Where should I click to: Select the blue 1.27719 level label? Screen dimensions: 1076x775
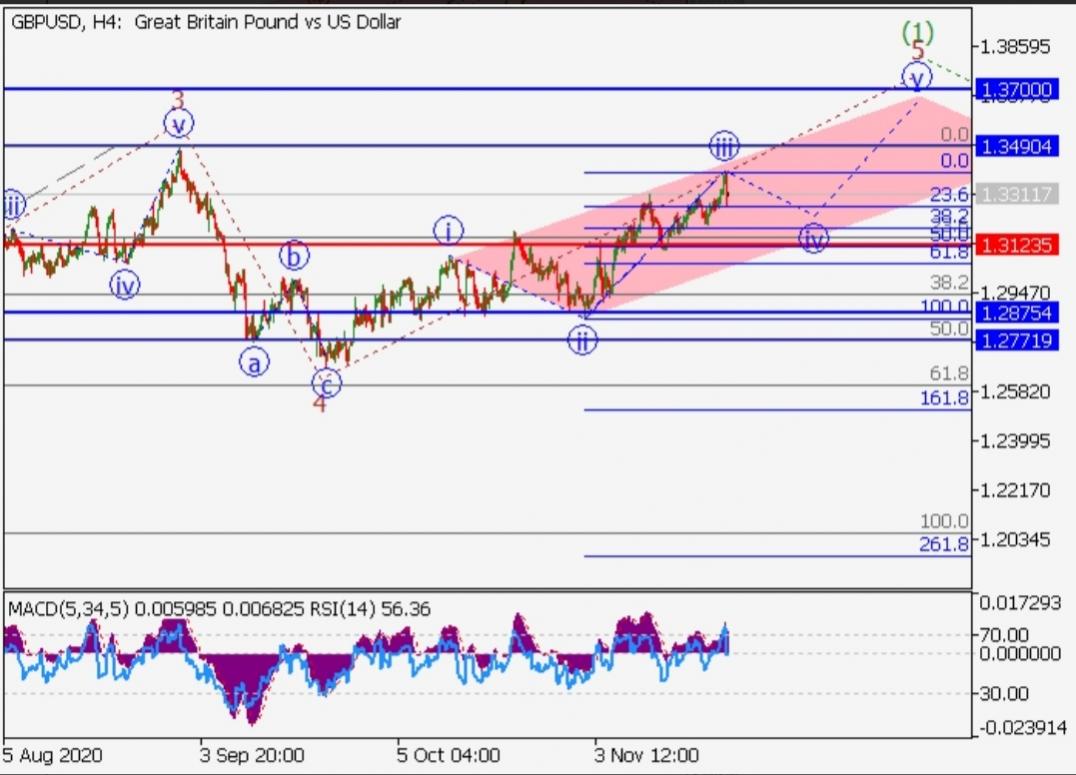click(x=1017, y=341)
